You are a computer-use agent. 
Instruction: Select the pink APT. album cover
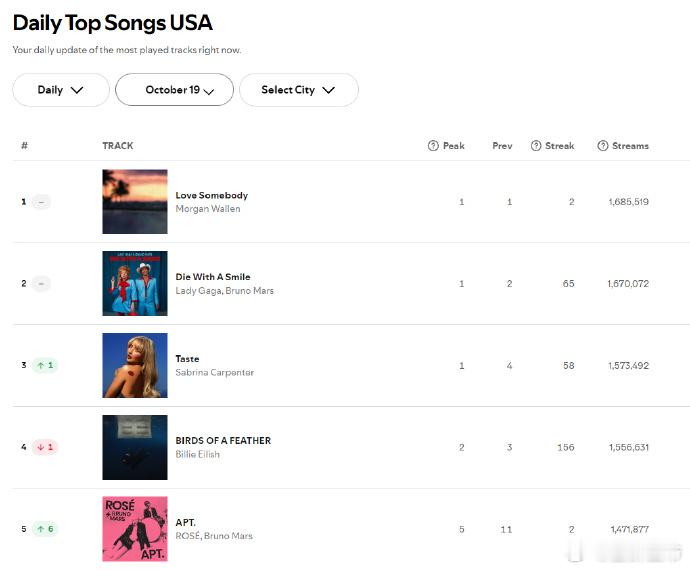135,529
